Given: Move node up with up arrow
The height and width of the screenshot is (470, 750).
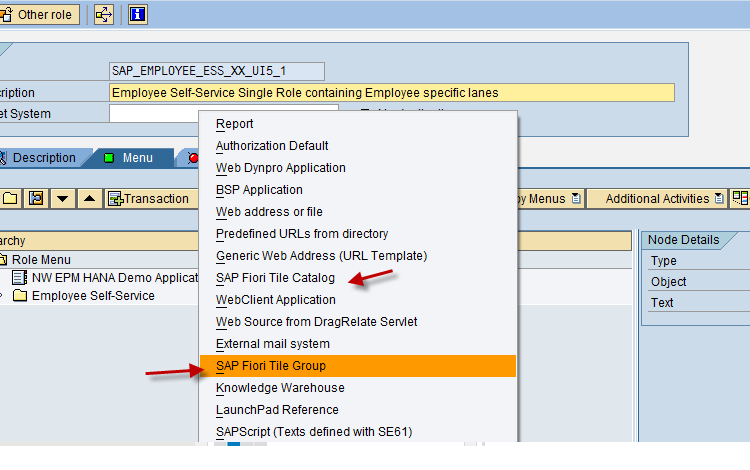Looking at the screenshot, I should [x=89, y=198].
